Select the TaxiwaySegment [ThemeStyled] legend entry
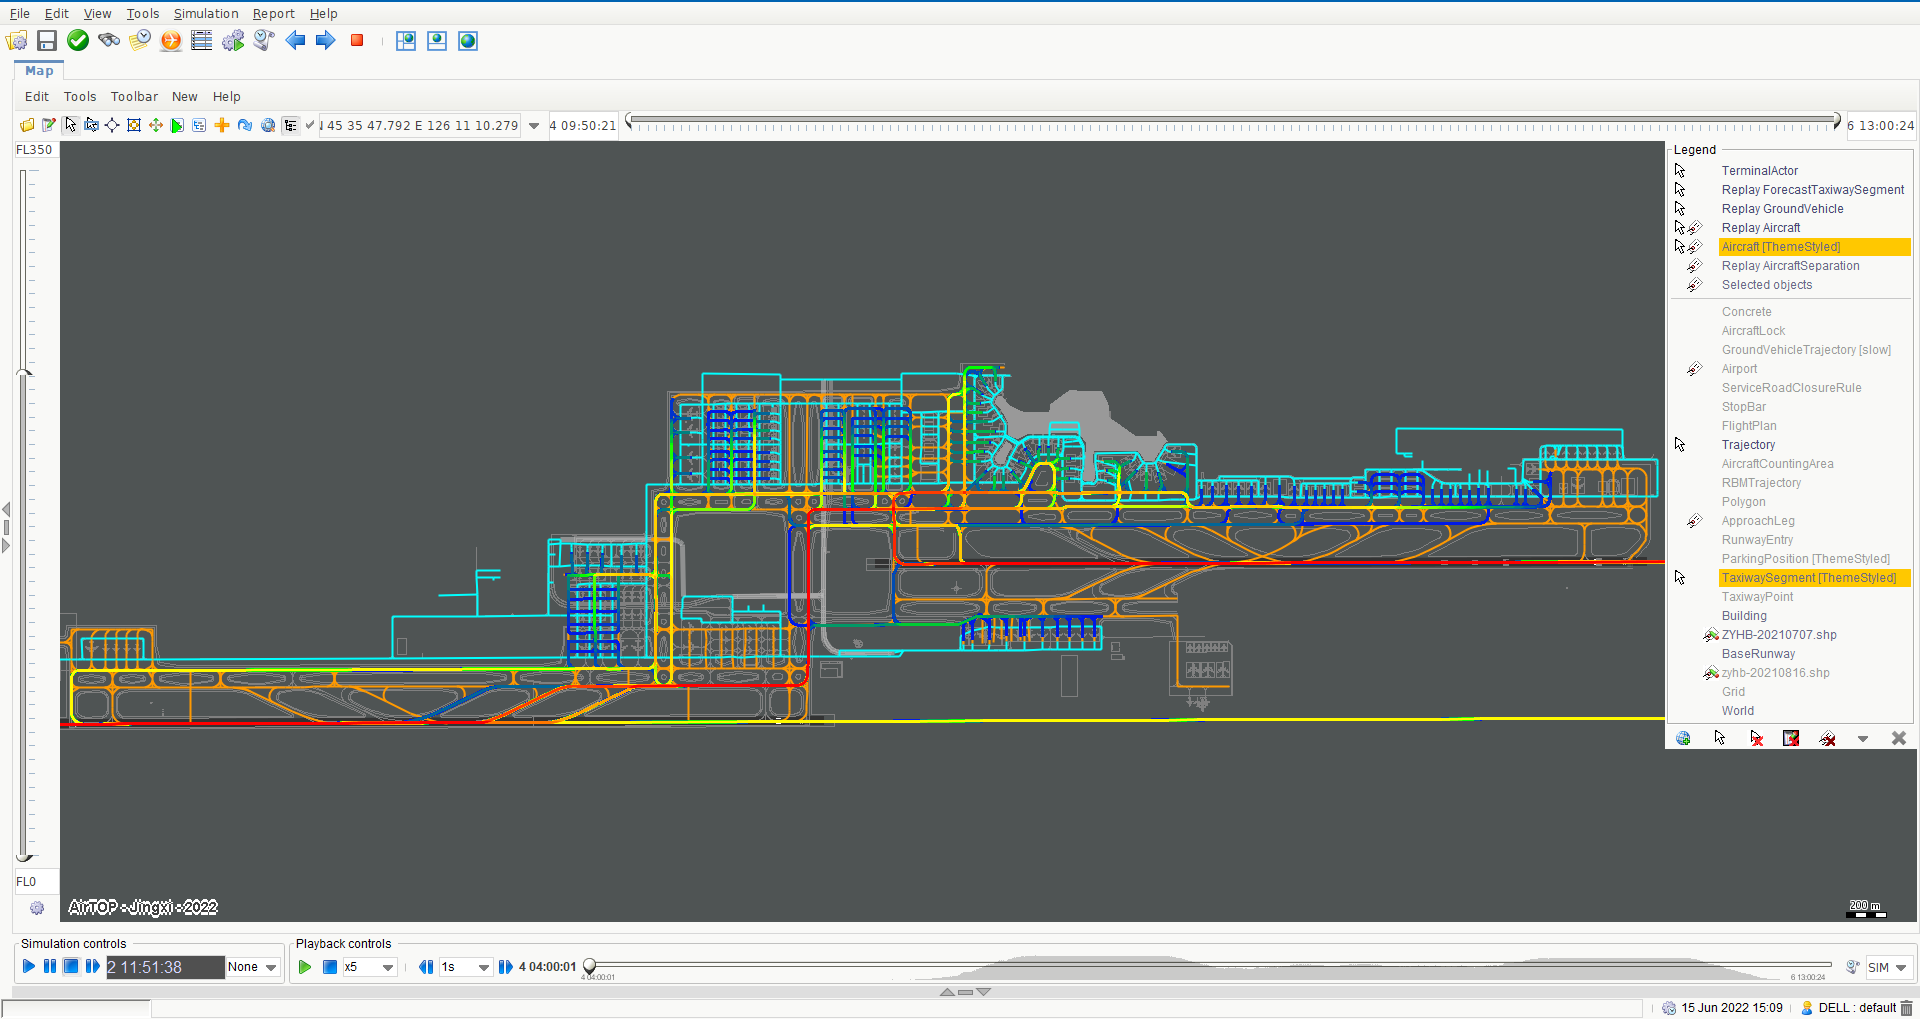This screenshot has height=1019, width=1920. pos(1808,578)
